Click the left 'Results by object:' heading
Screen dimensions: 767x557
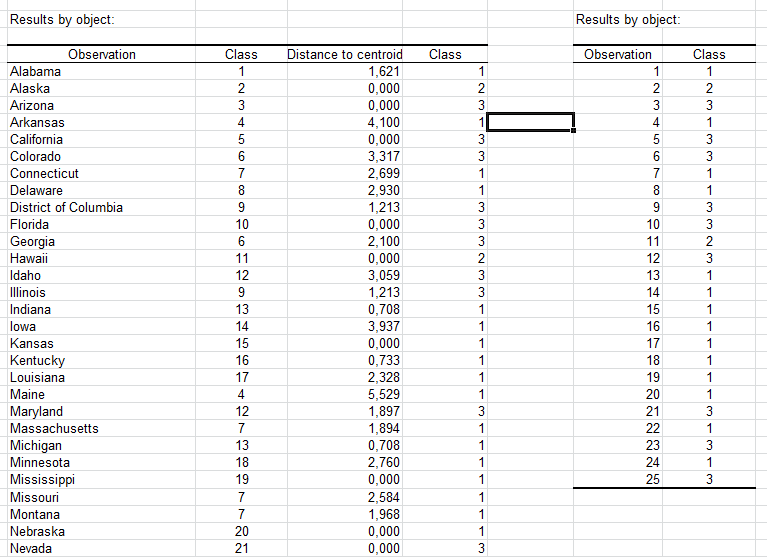click(62, 20)
